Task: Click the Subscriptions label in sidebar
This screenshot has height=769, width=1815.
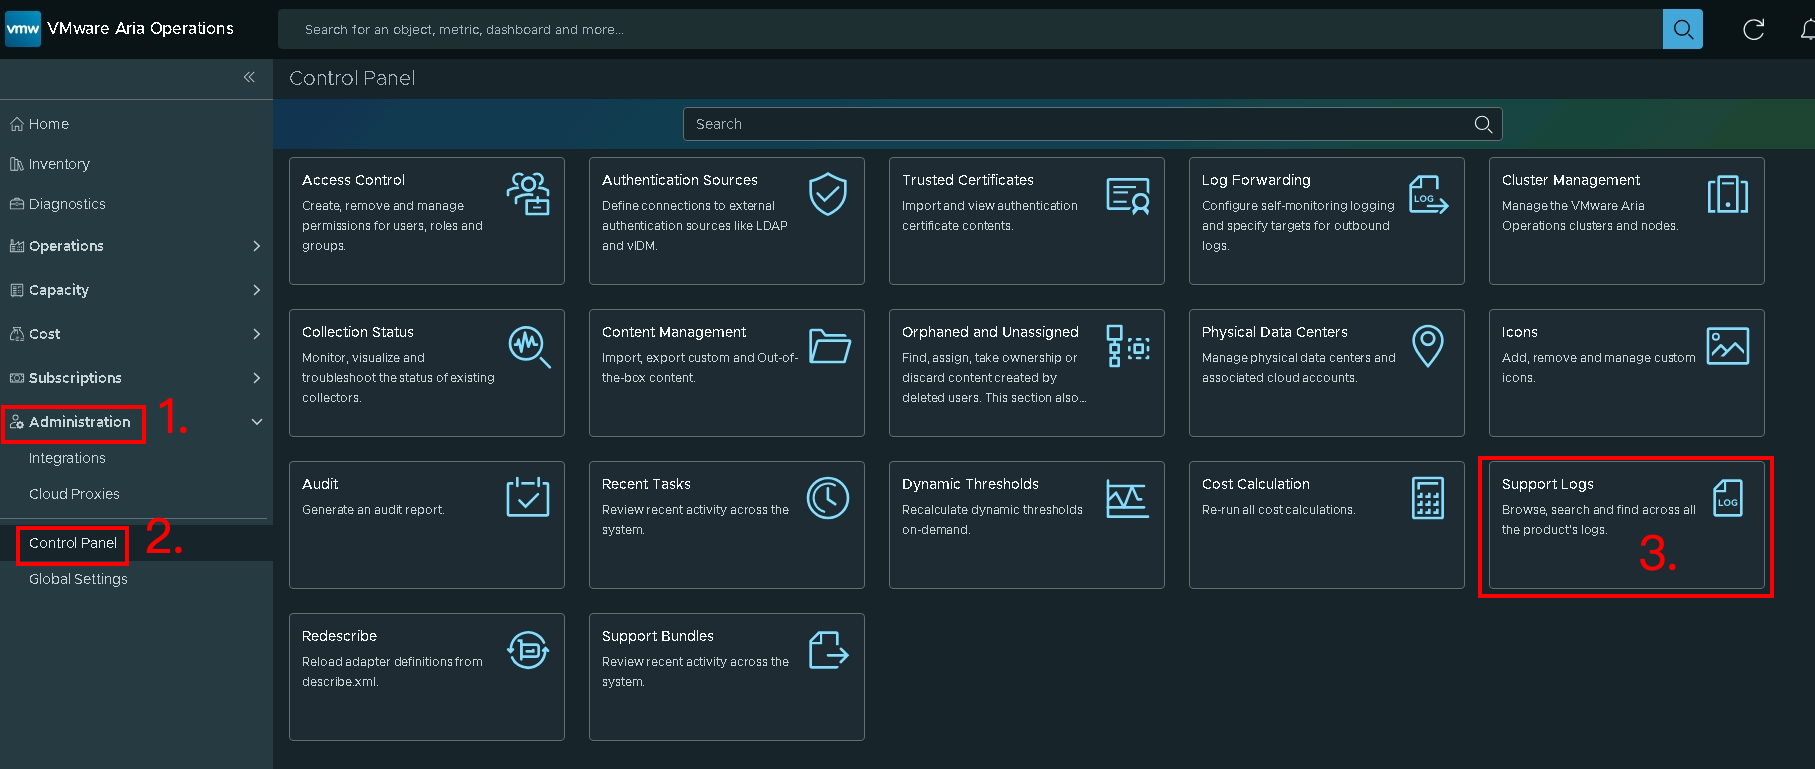Action: point(75,378)
